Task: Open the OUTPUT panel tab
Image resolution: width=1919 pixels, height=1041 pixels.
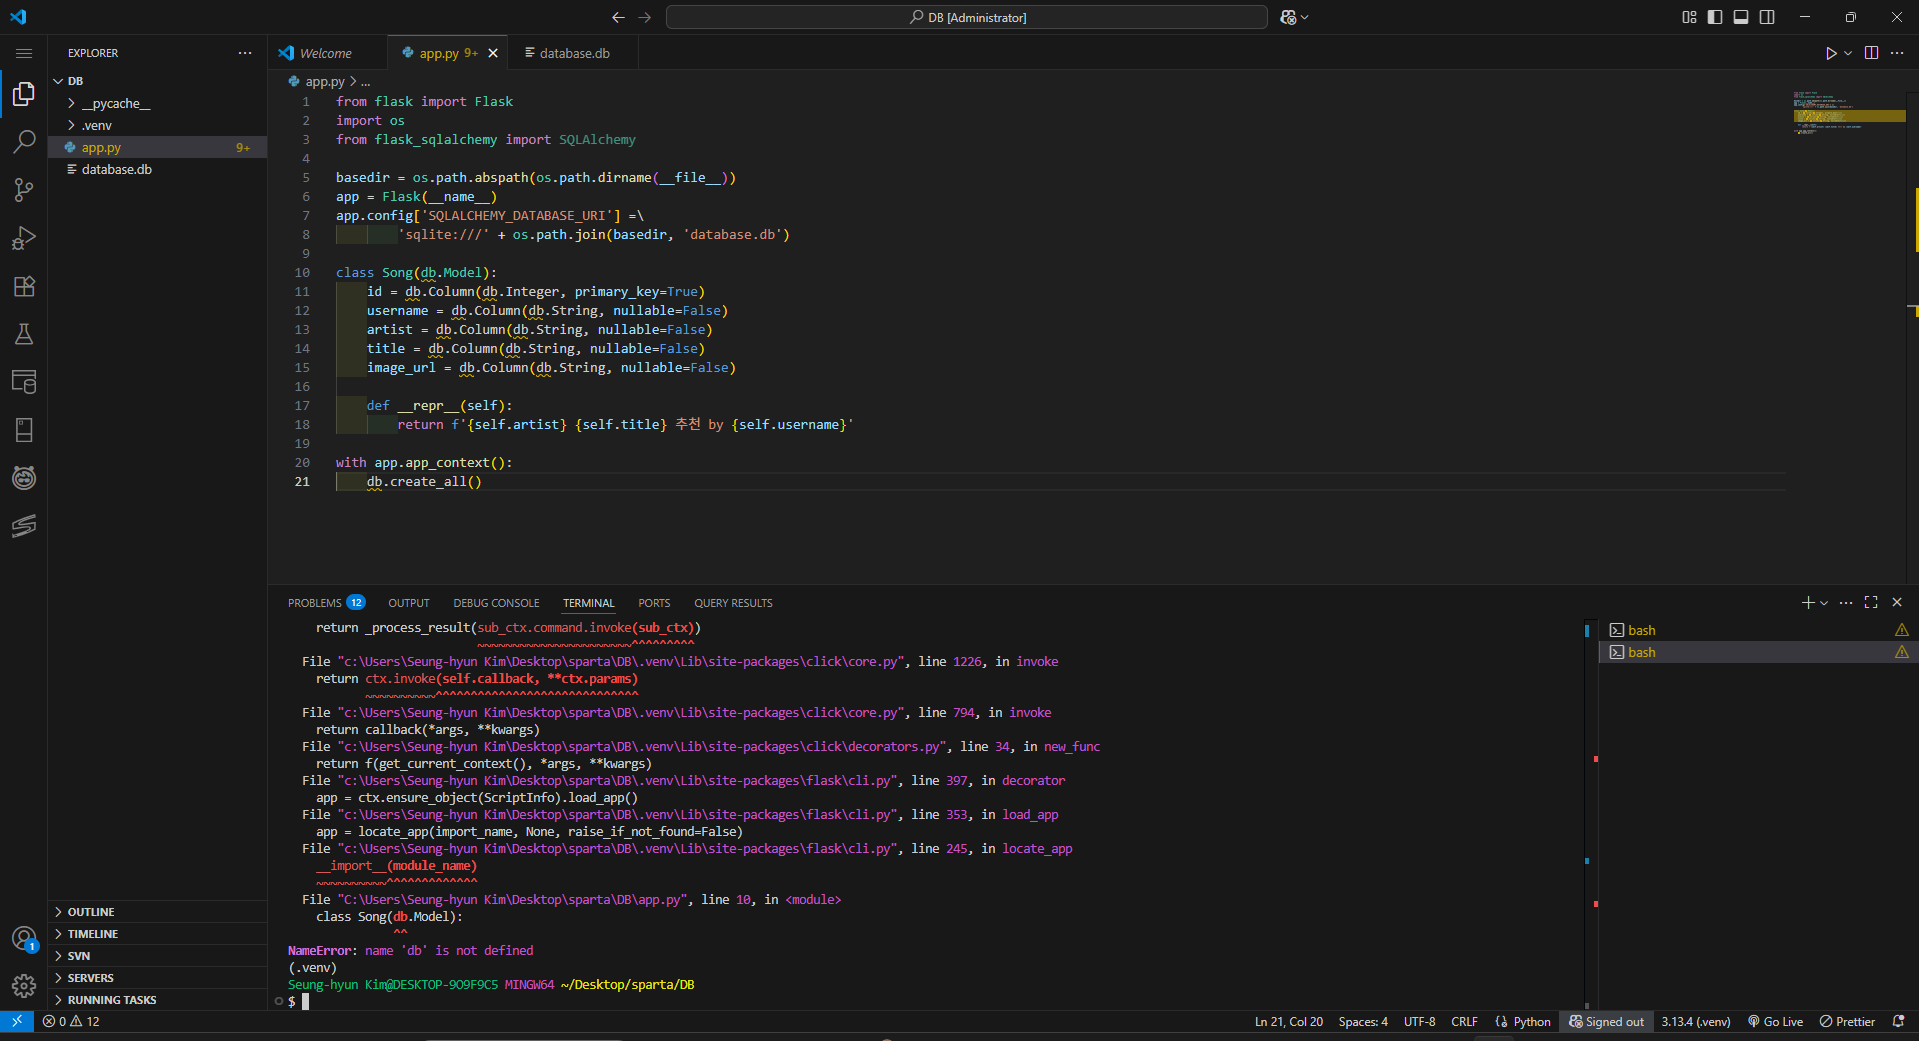Action: tap(409, 603)
